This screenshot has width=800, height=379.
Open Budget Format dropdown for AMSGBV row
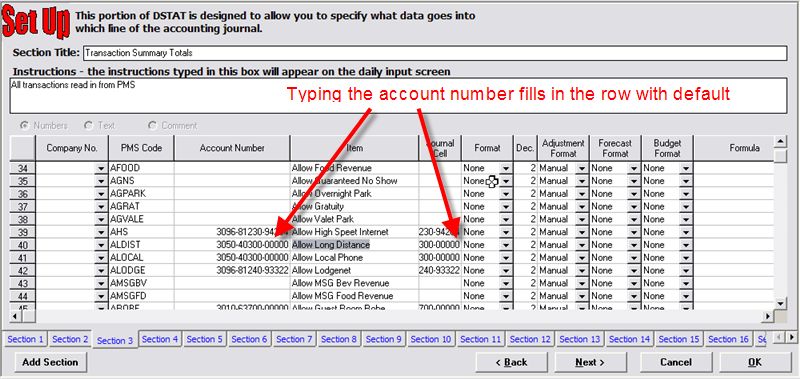(686, 283)
